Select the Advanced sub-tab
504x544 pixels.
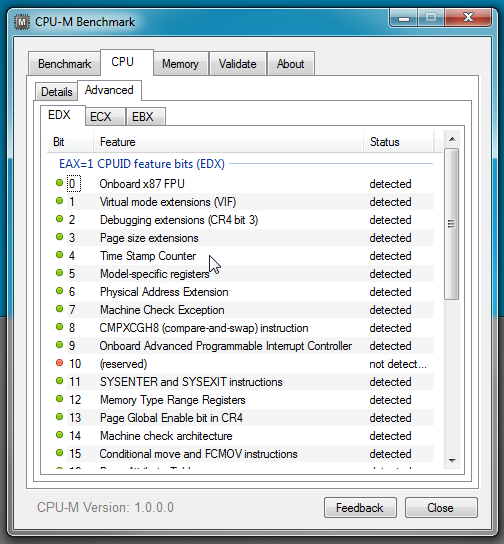pyautogui.click(x=109, y=90)
